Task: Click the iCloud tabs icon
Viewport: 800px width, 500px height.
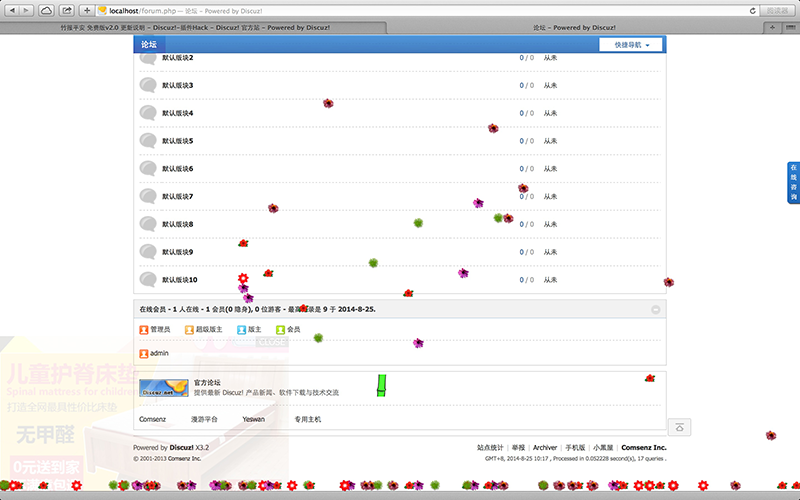Action: tap(46, 10)
